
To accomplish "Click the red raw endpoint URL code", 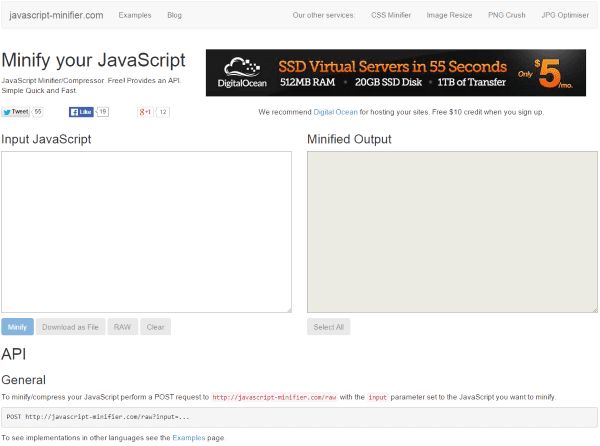I will (x=274, y=397).
